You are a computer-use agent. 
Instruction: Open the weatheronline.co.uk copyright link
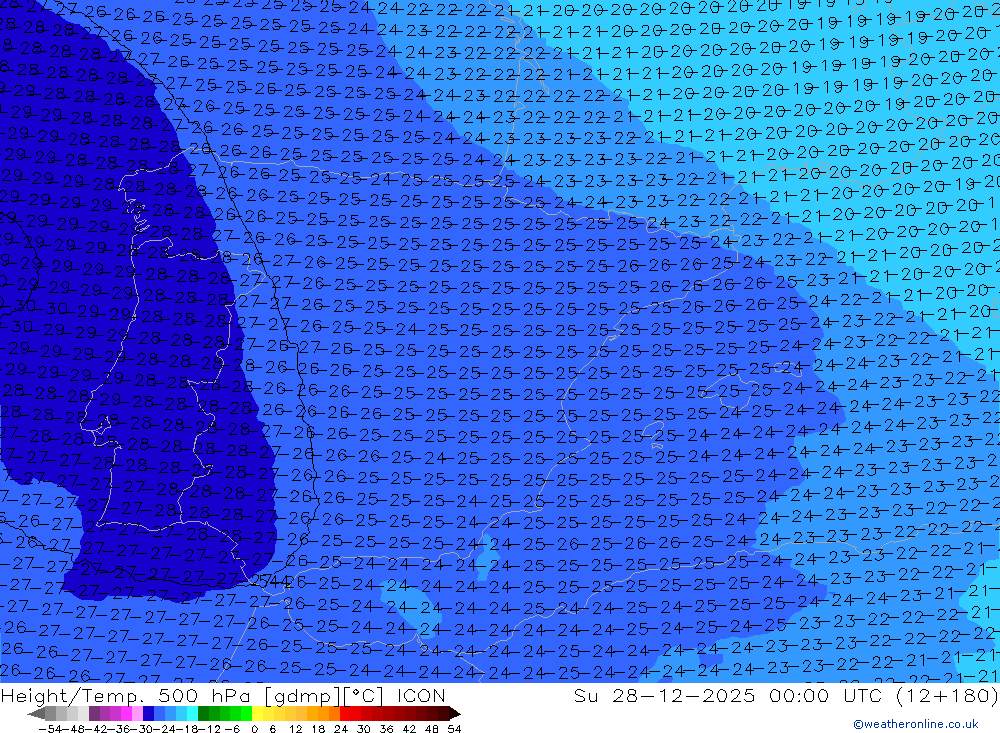pyautogui.click(x=916, y=723)
